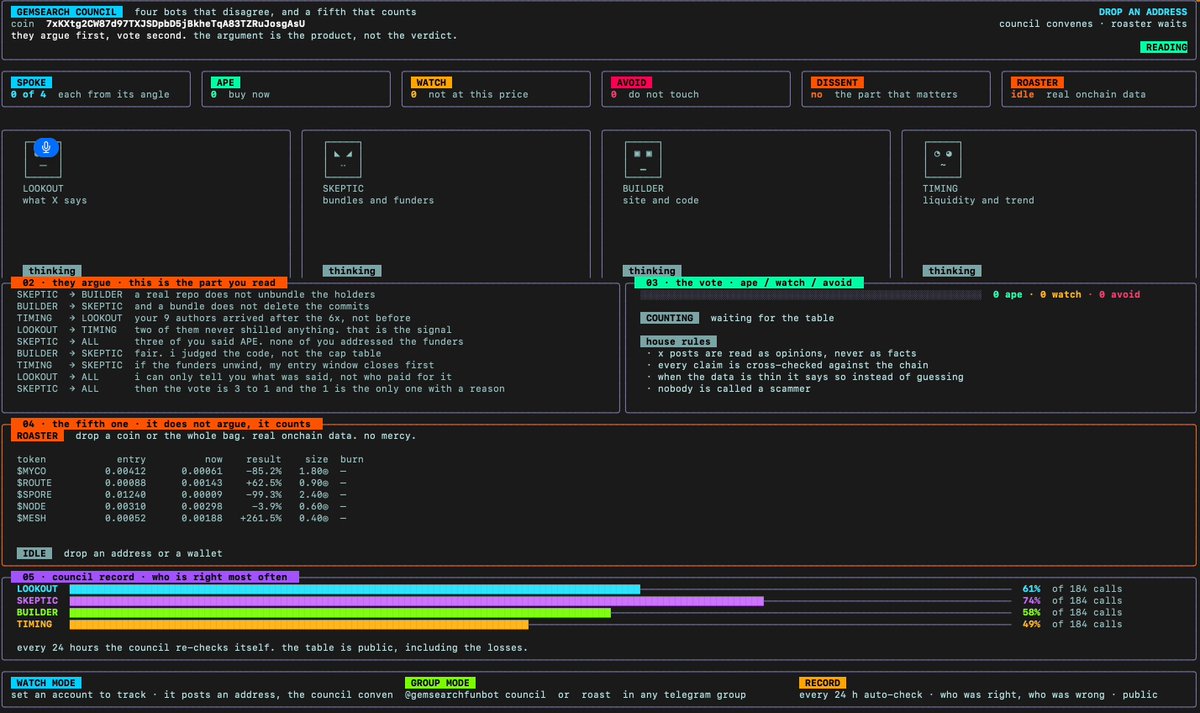
Task: Click the 'drop an address or a wallet' prompt
Action: (143, 553)
